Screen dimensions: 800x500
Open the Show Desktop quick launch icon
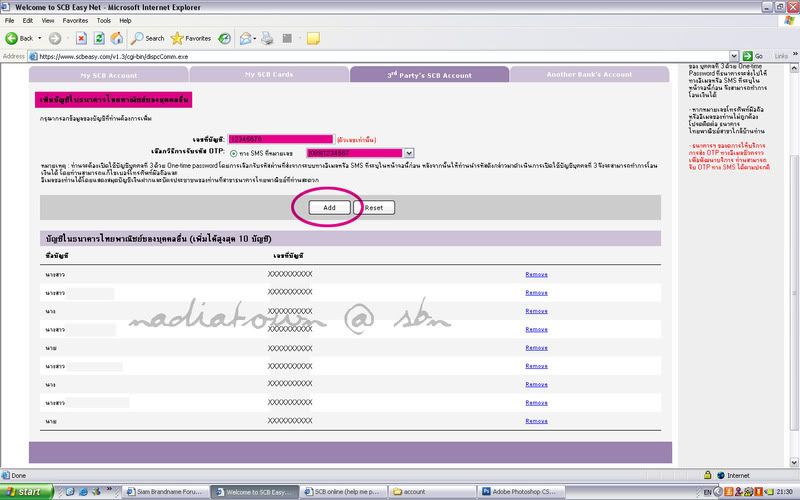pyautogui.click(x=70, y=492)
